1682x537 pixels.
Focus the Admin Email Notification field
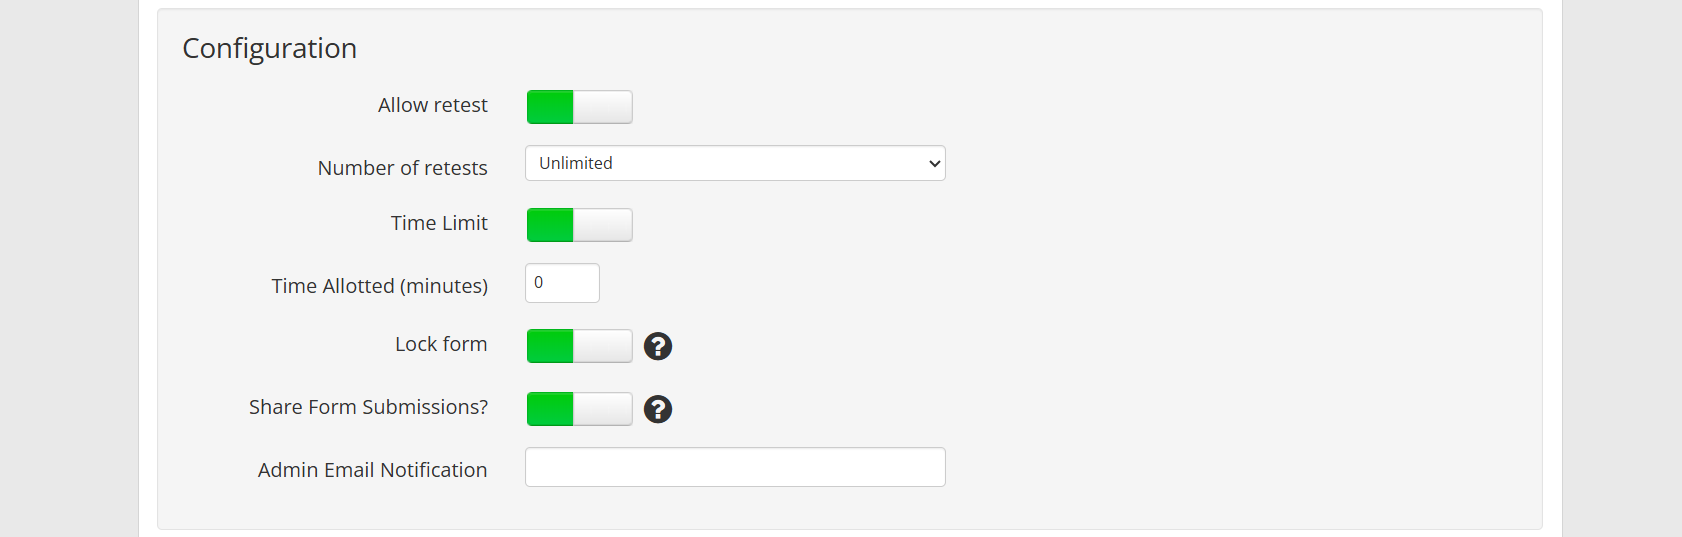click(x=734, y=467)
